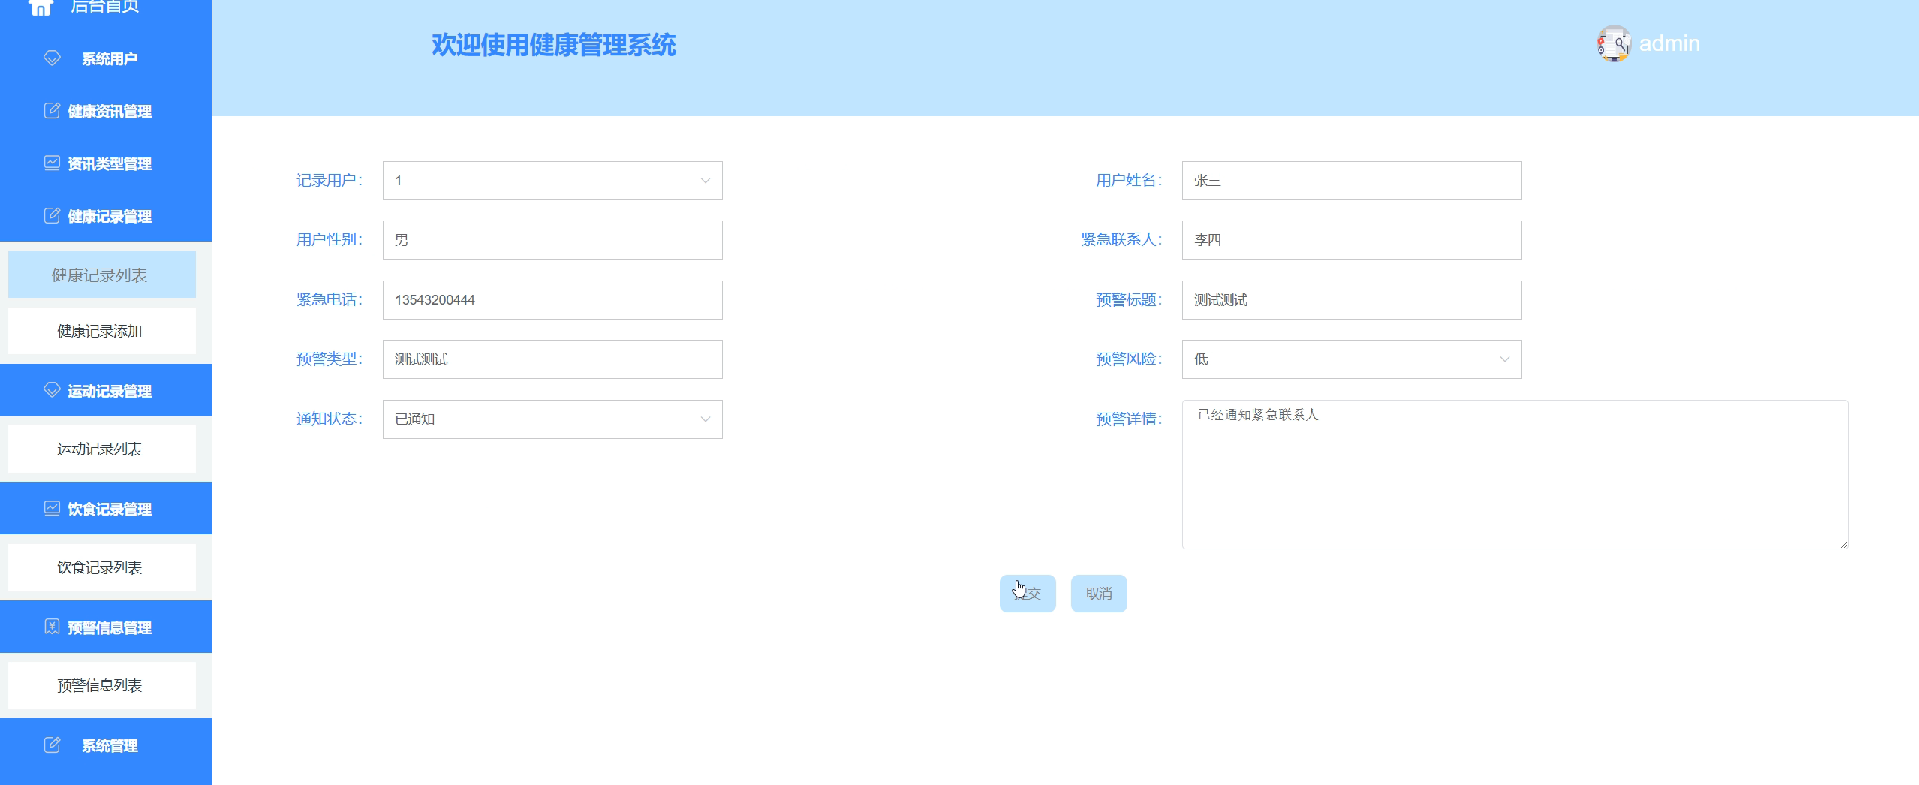Image resolution: width=1919 pixels, height=785 pixels.
Task: Click the 预警标题 input field
Action: [1351, 300]
